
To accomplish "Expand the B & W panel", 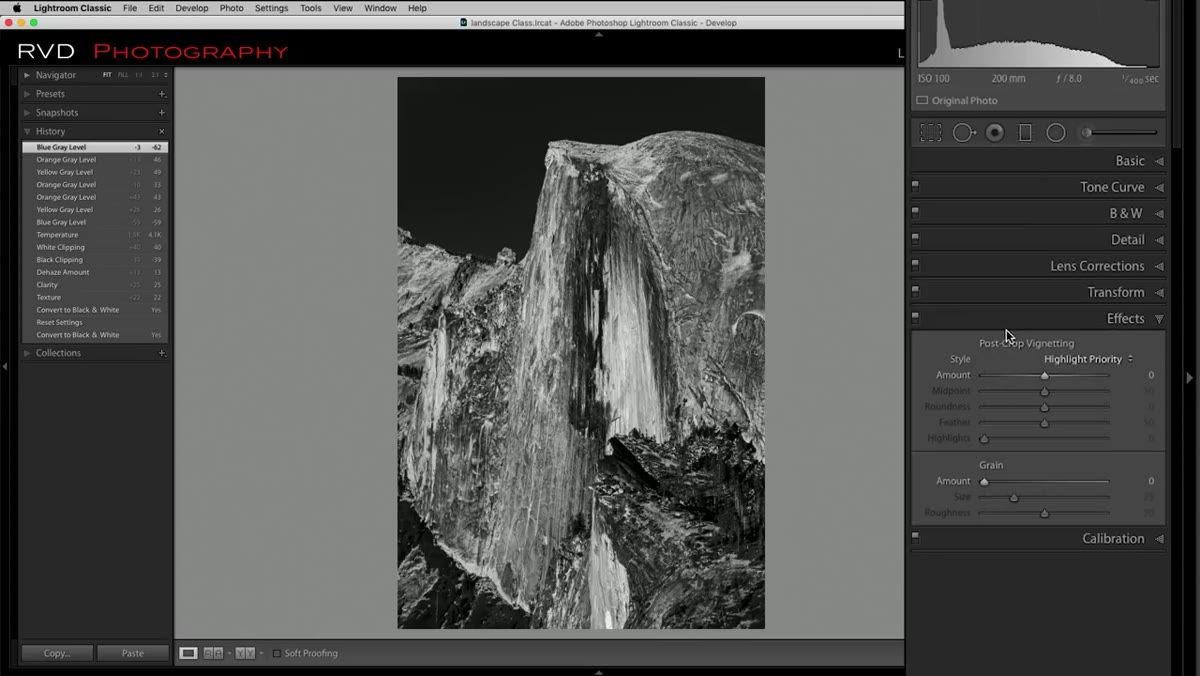I will (1159, 213).
